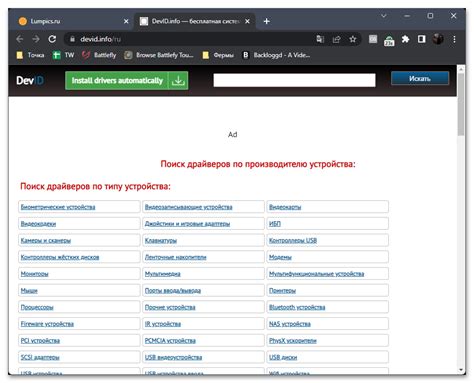Open a new browser tab

pos(267,21)
